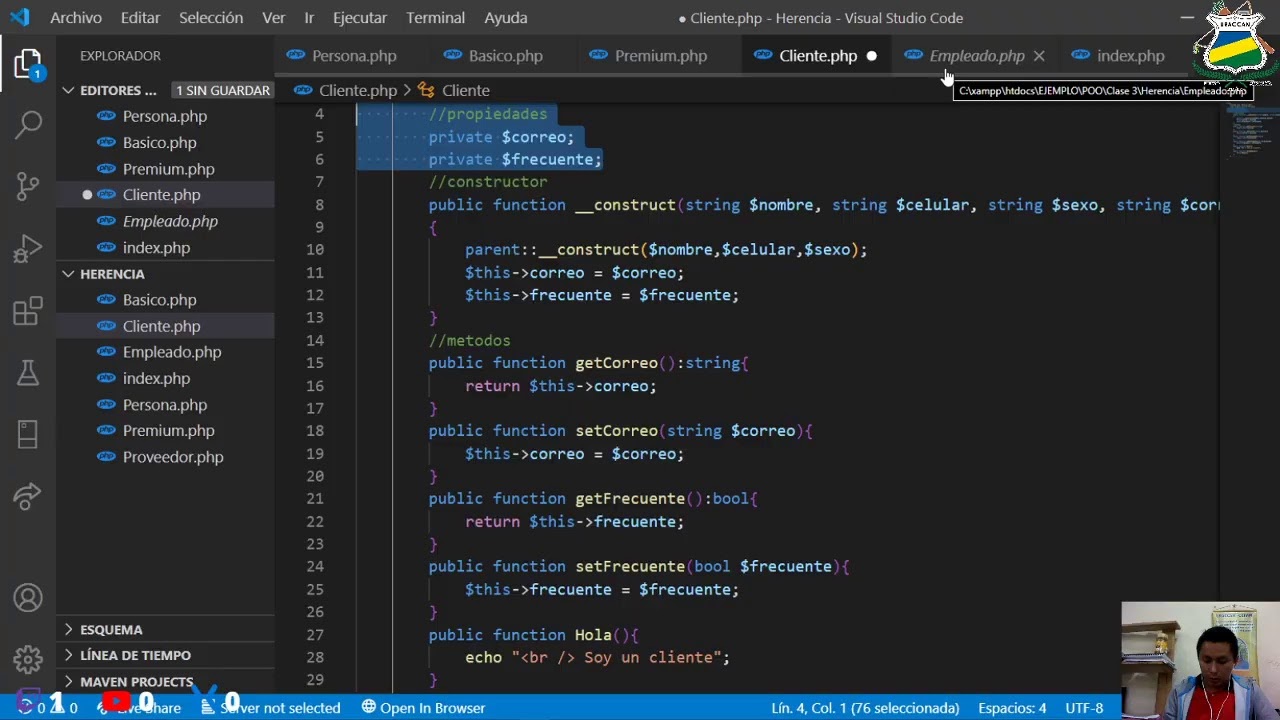Open the Testing flask icon

click(x=28, y=373)
